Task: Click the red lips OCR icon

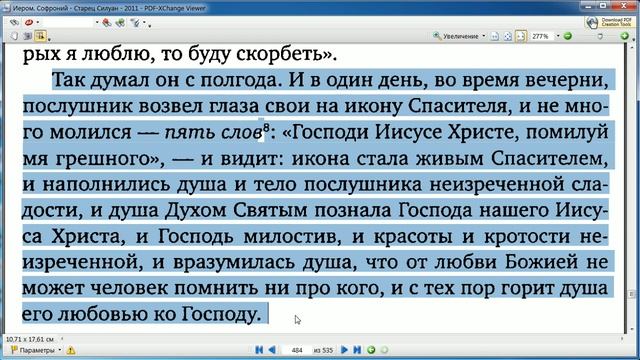Action: (x=29, y=22)
